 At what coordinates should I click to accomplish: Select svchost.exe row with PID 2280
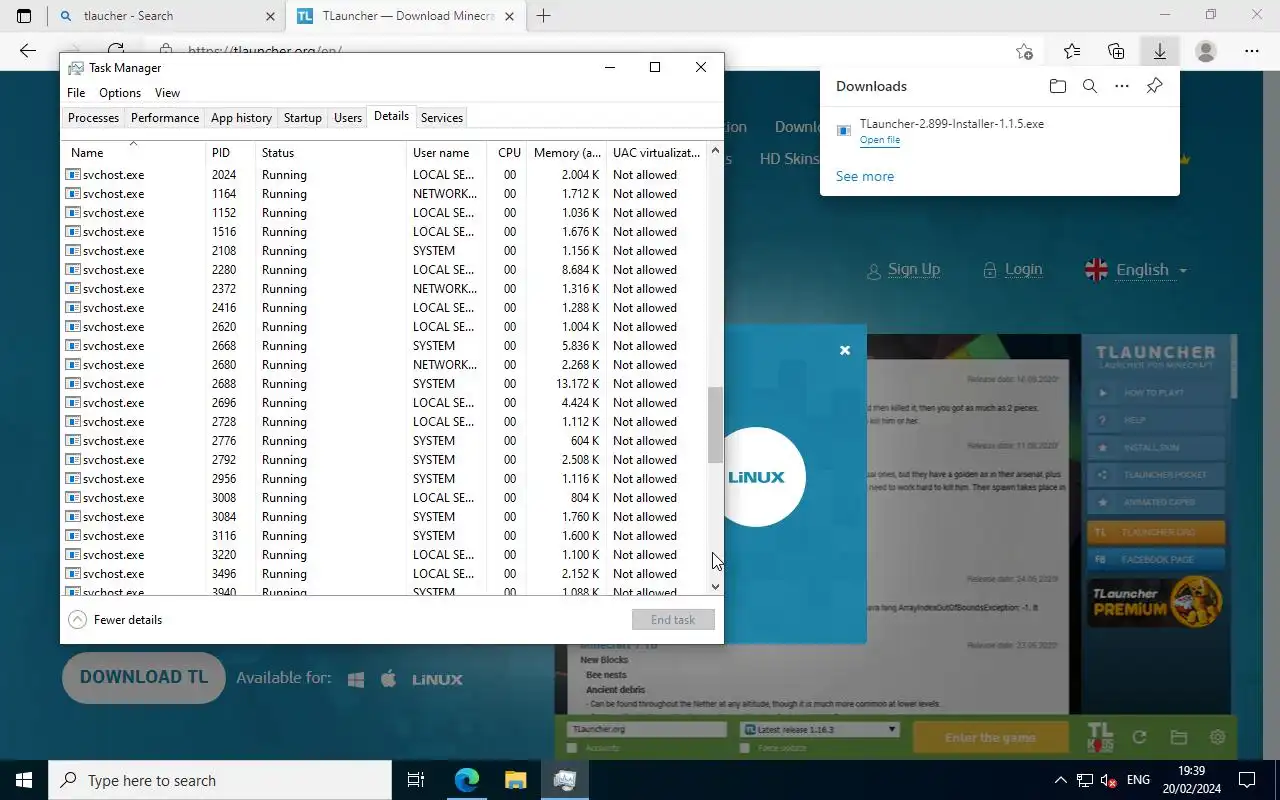(x=385, y=270)
